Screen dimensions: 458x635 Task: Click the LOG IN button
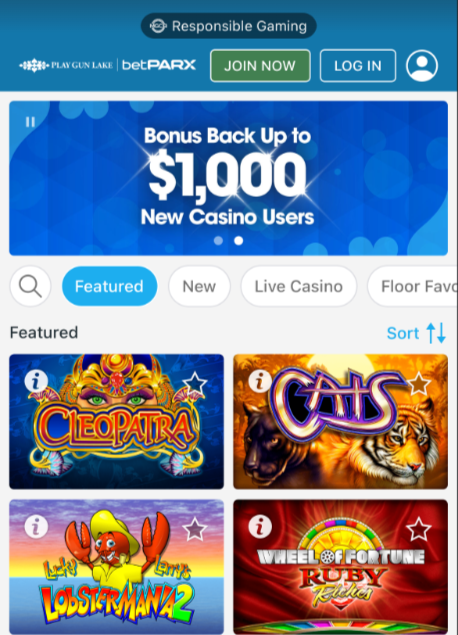click(358, 66)
